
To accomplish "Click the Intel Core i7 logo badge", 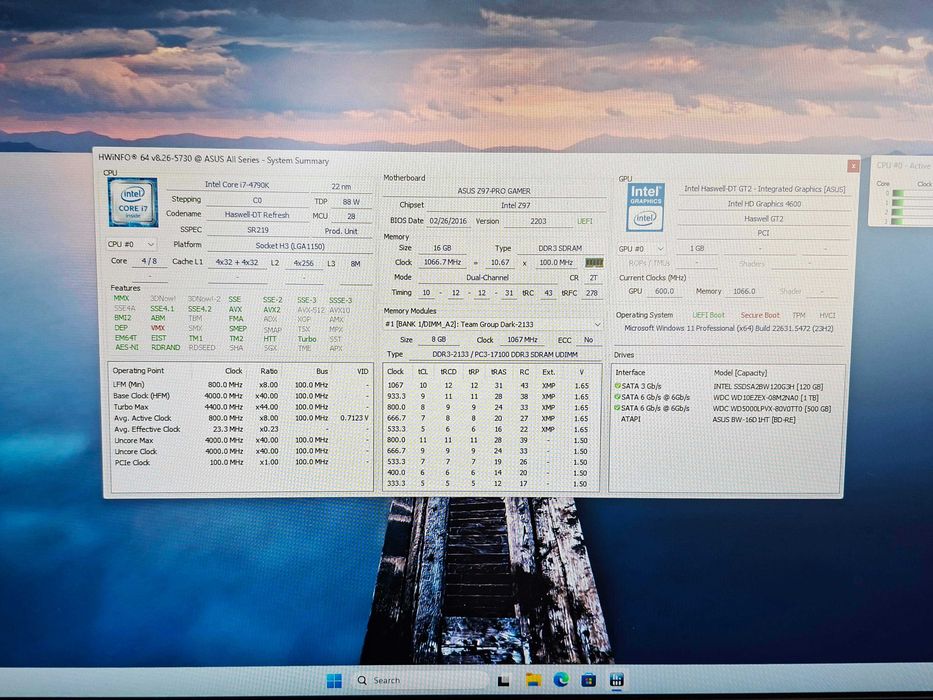I will tap(133, 202).
